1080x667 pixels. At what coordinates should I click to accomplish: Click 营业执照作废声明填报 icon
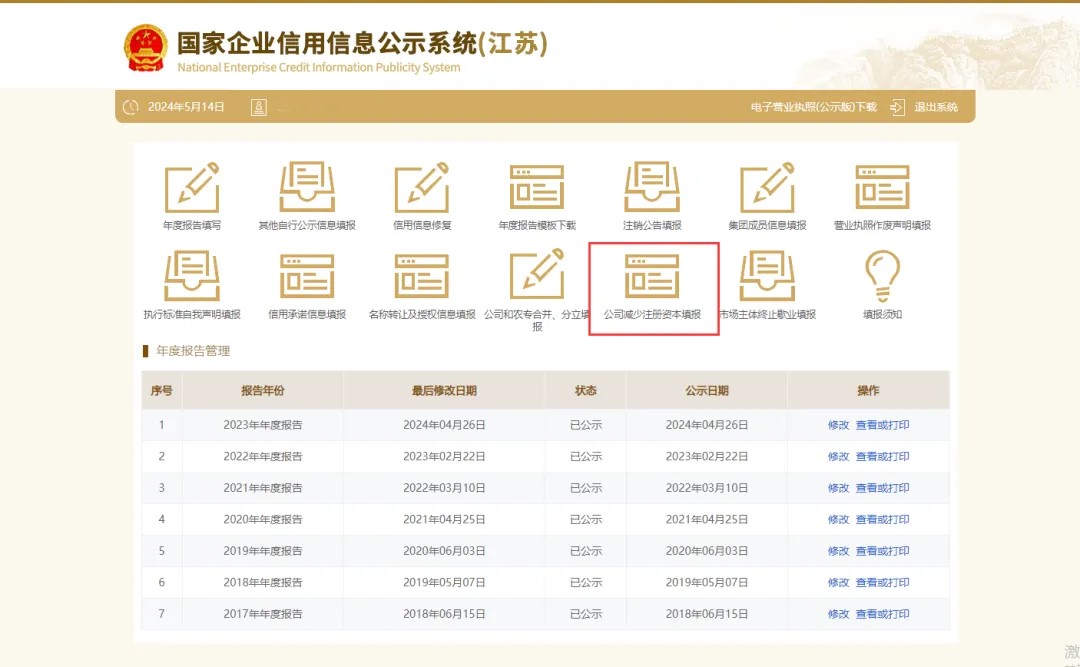point(882,188)
